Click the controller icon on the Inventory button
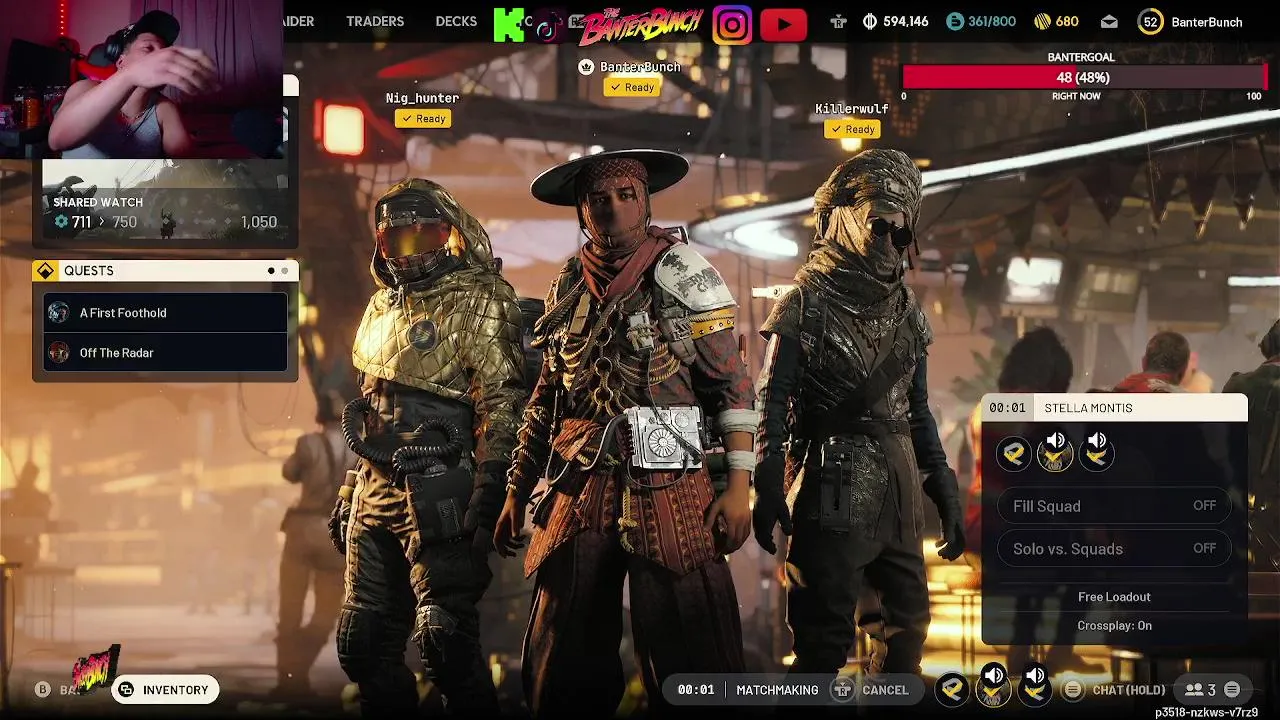 [x=127, y=689]
